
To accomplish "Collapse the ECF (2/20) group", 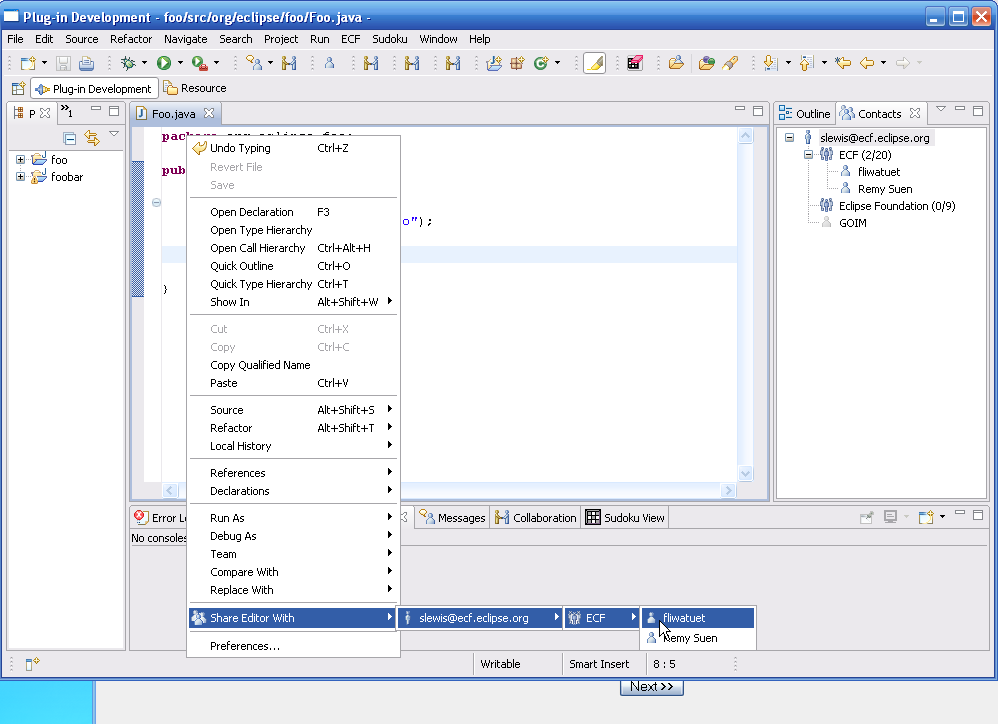I will [808, 155].
